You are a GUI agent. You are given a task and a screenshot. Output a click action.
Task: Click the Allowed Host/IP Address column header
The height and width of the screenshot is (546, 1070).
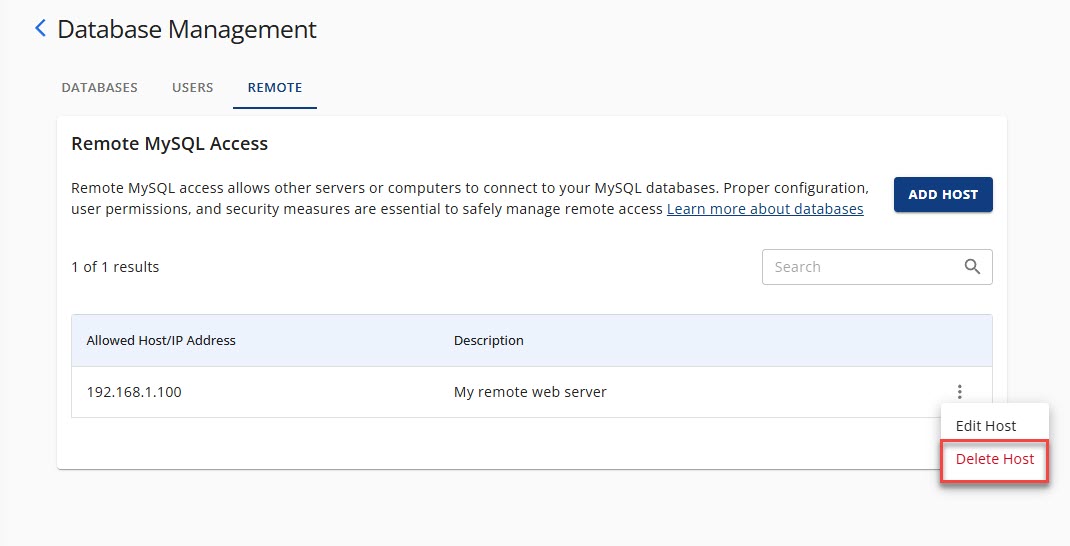pyautogui.click(x=161, y=341)
